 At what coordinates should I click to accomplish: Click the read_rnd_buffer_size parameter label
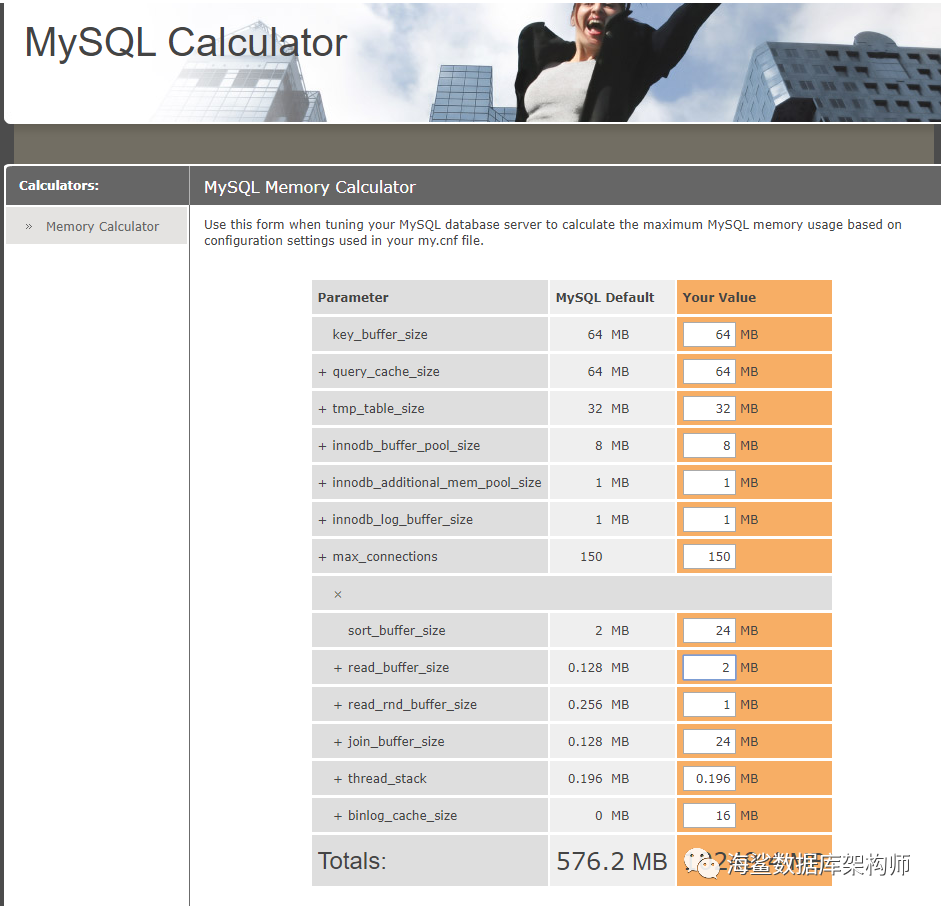click(412, 704)
